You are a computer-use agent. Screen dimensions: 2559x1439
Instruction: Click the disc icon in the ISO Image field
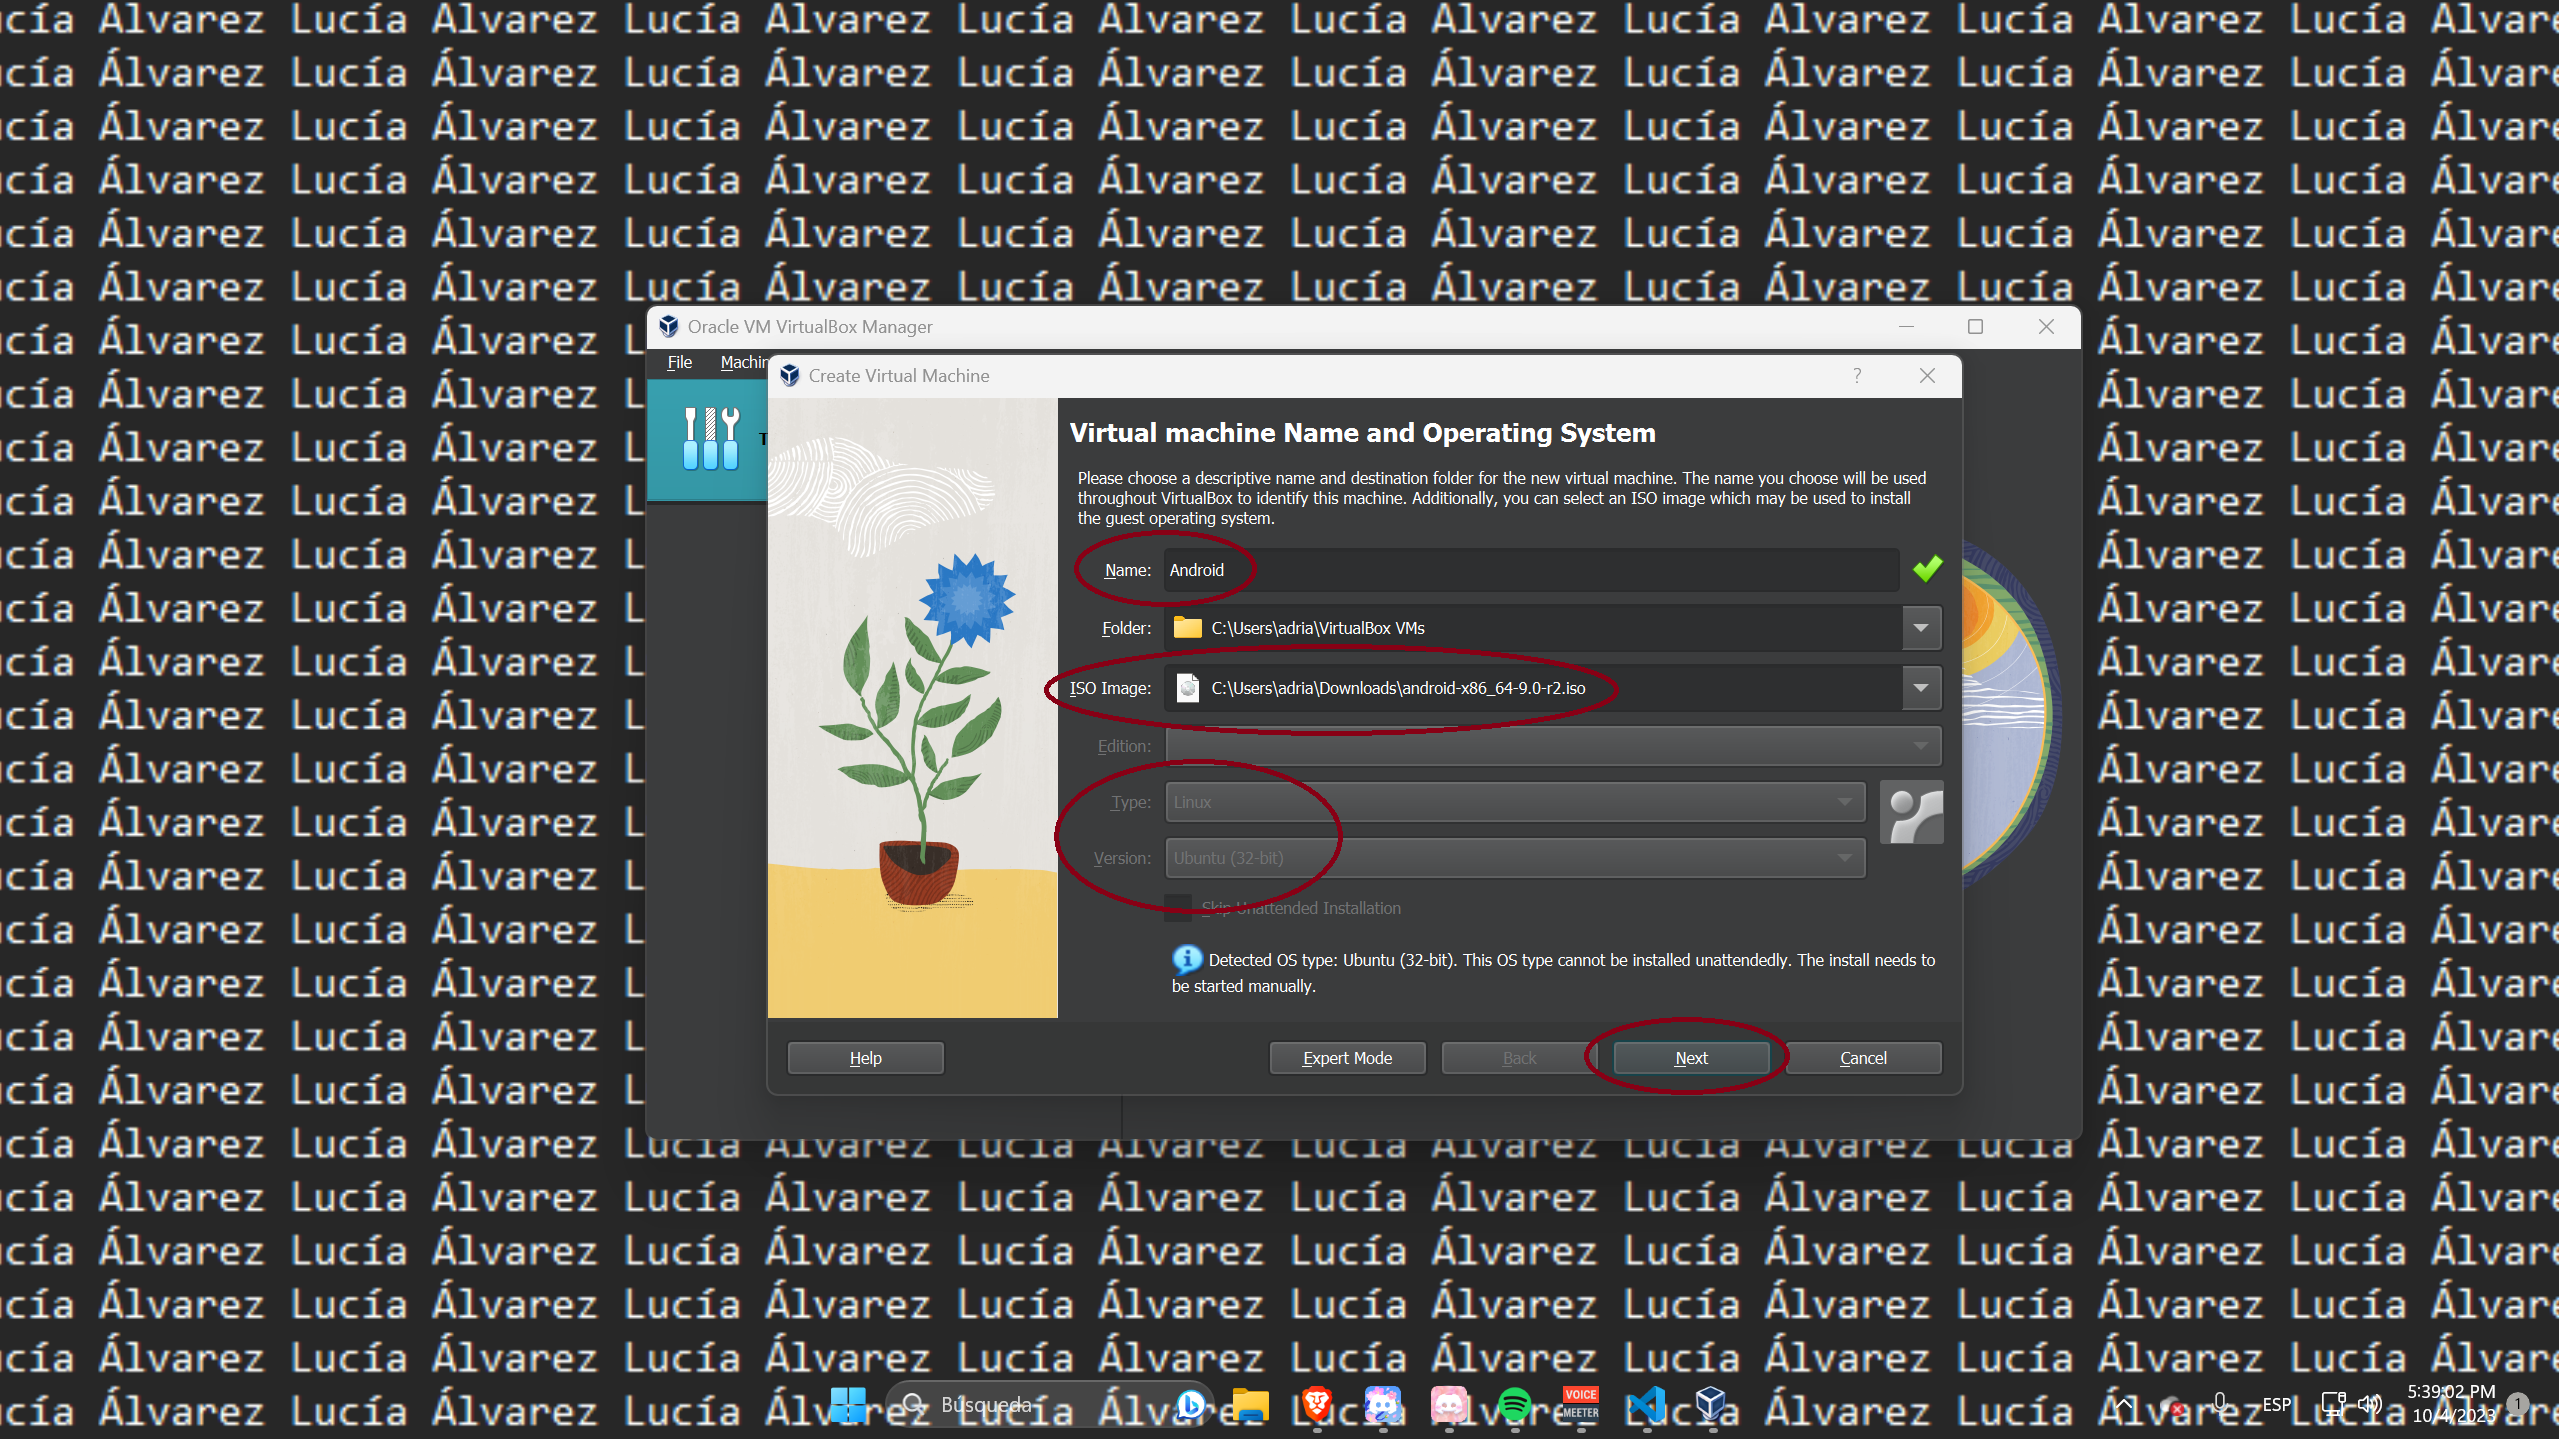click(x=1186, y=688)
